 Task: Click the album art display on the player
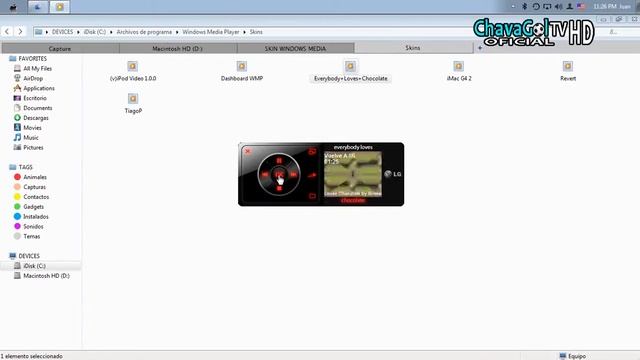pyautogui.click(x=353, y=174)
